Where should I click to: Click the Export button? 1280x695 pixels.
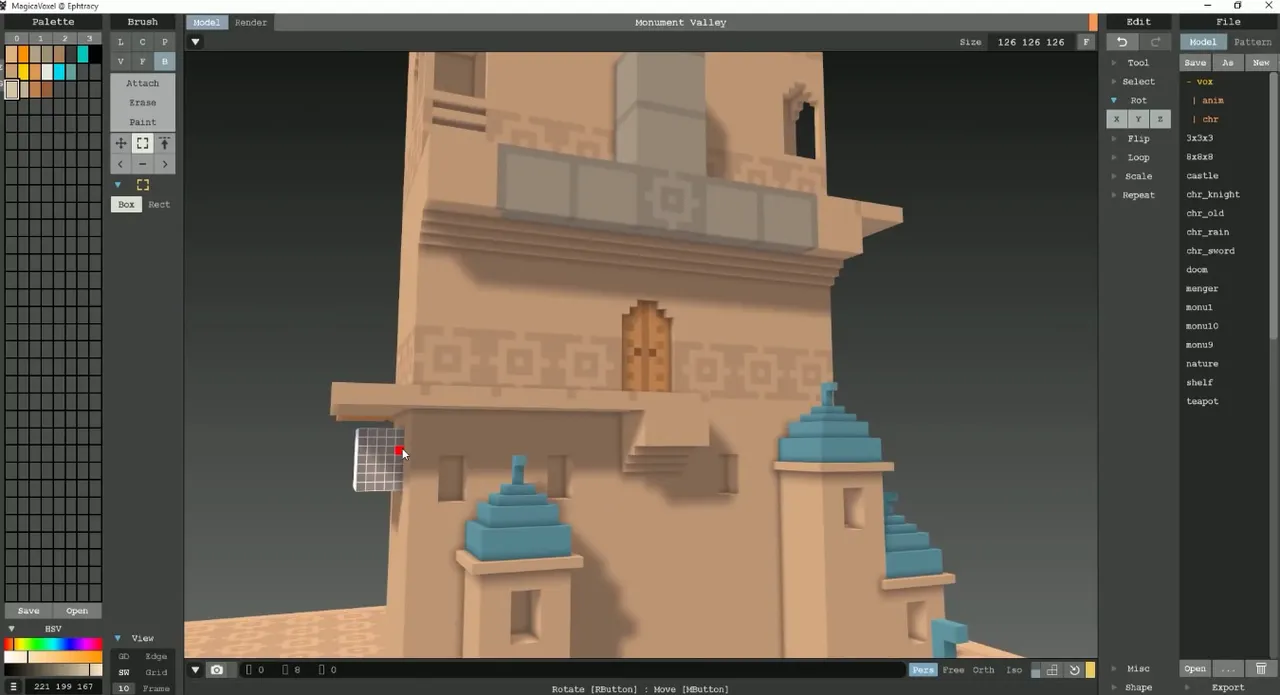1228,688
